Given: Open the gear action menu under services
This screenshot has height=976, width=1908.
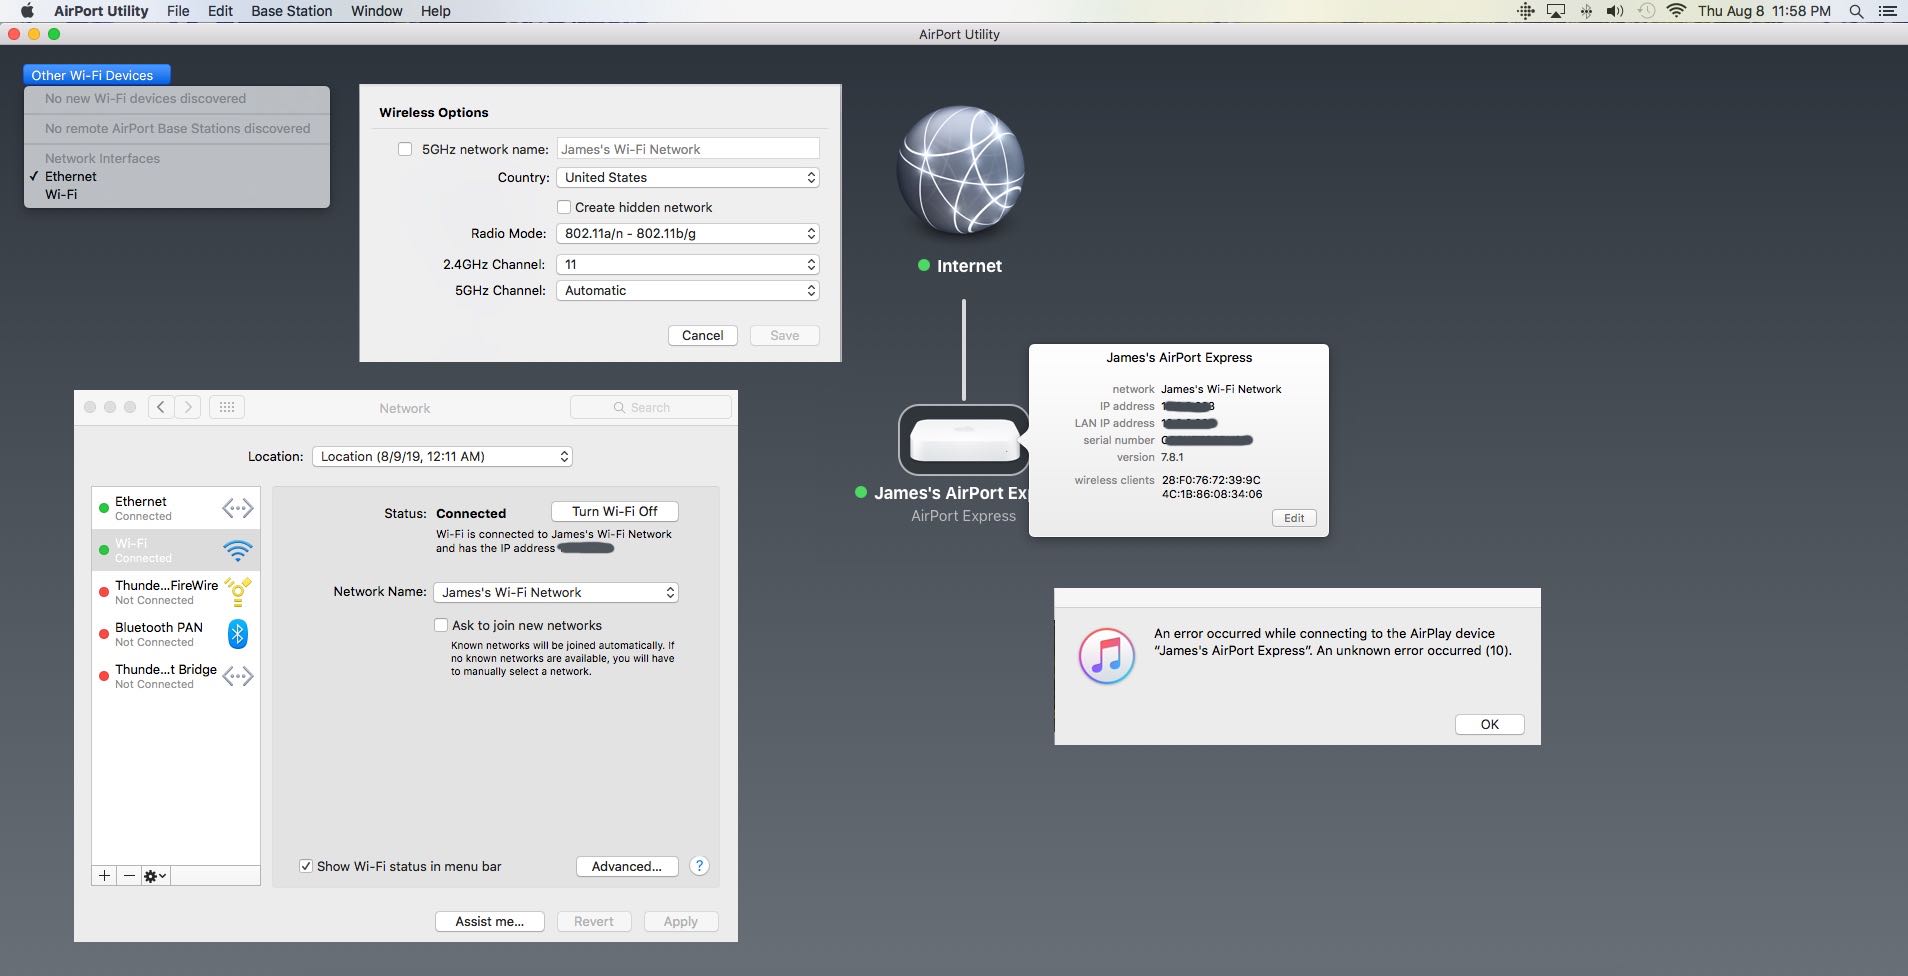Looking at the screenshot, I should tap(155, 875).
